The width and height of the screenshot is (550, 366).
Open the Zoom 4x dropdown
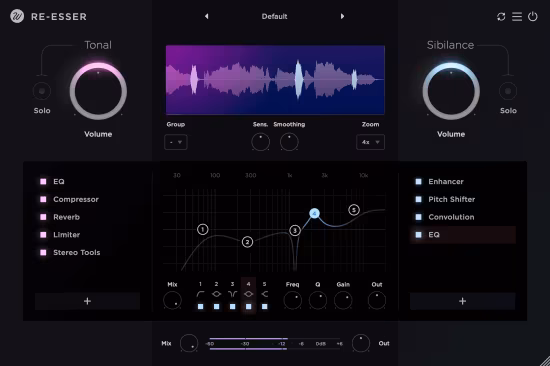[370, 142]
